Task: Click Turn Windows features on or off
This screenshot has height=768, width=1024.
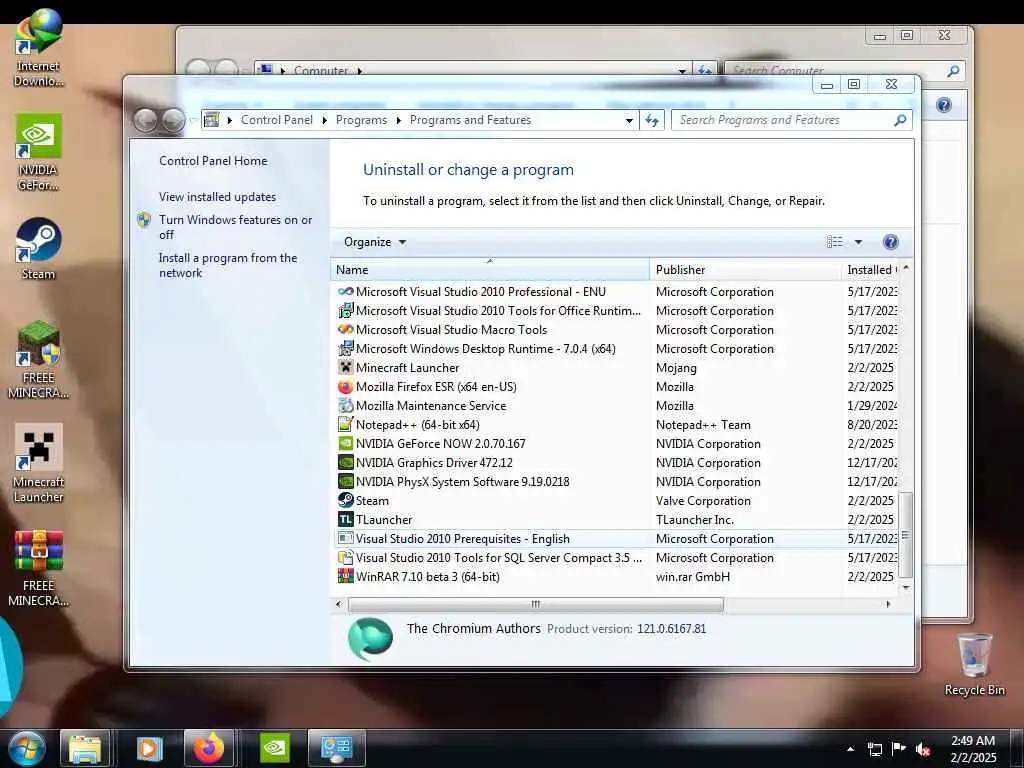Action: pyautogui.click(x=236, y=227)
